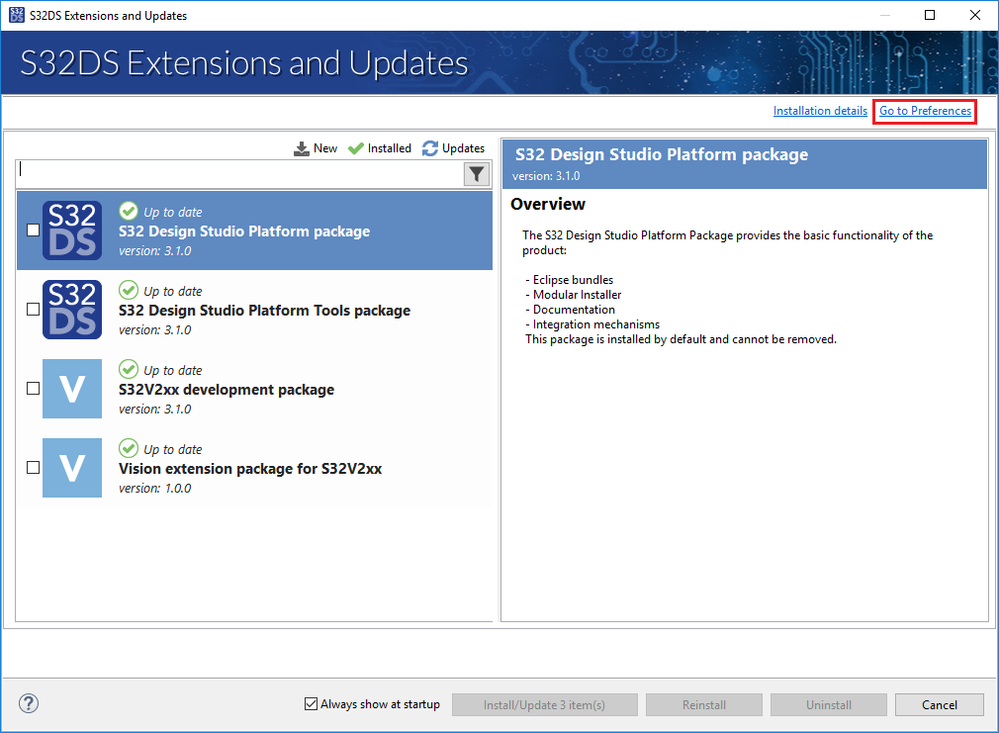
Task: Check the S32 Design Studio Platform package checkbox
Action: (x=33, y=230)
